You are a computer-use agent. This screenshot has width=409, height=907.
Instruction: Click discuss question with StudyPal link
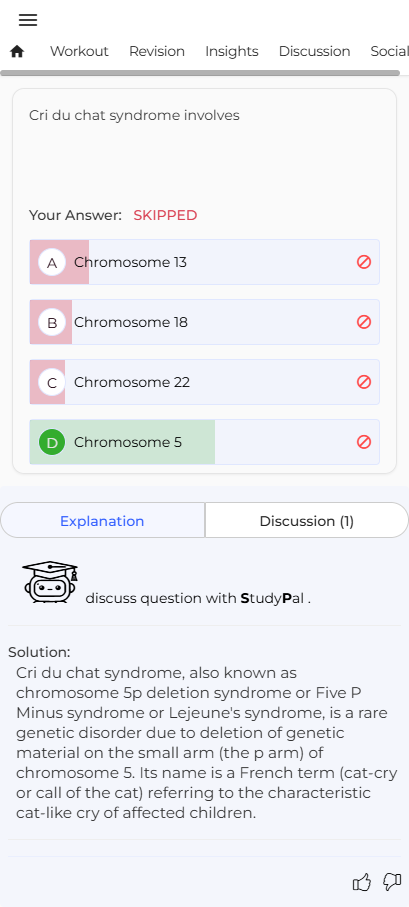[198, 598]
